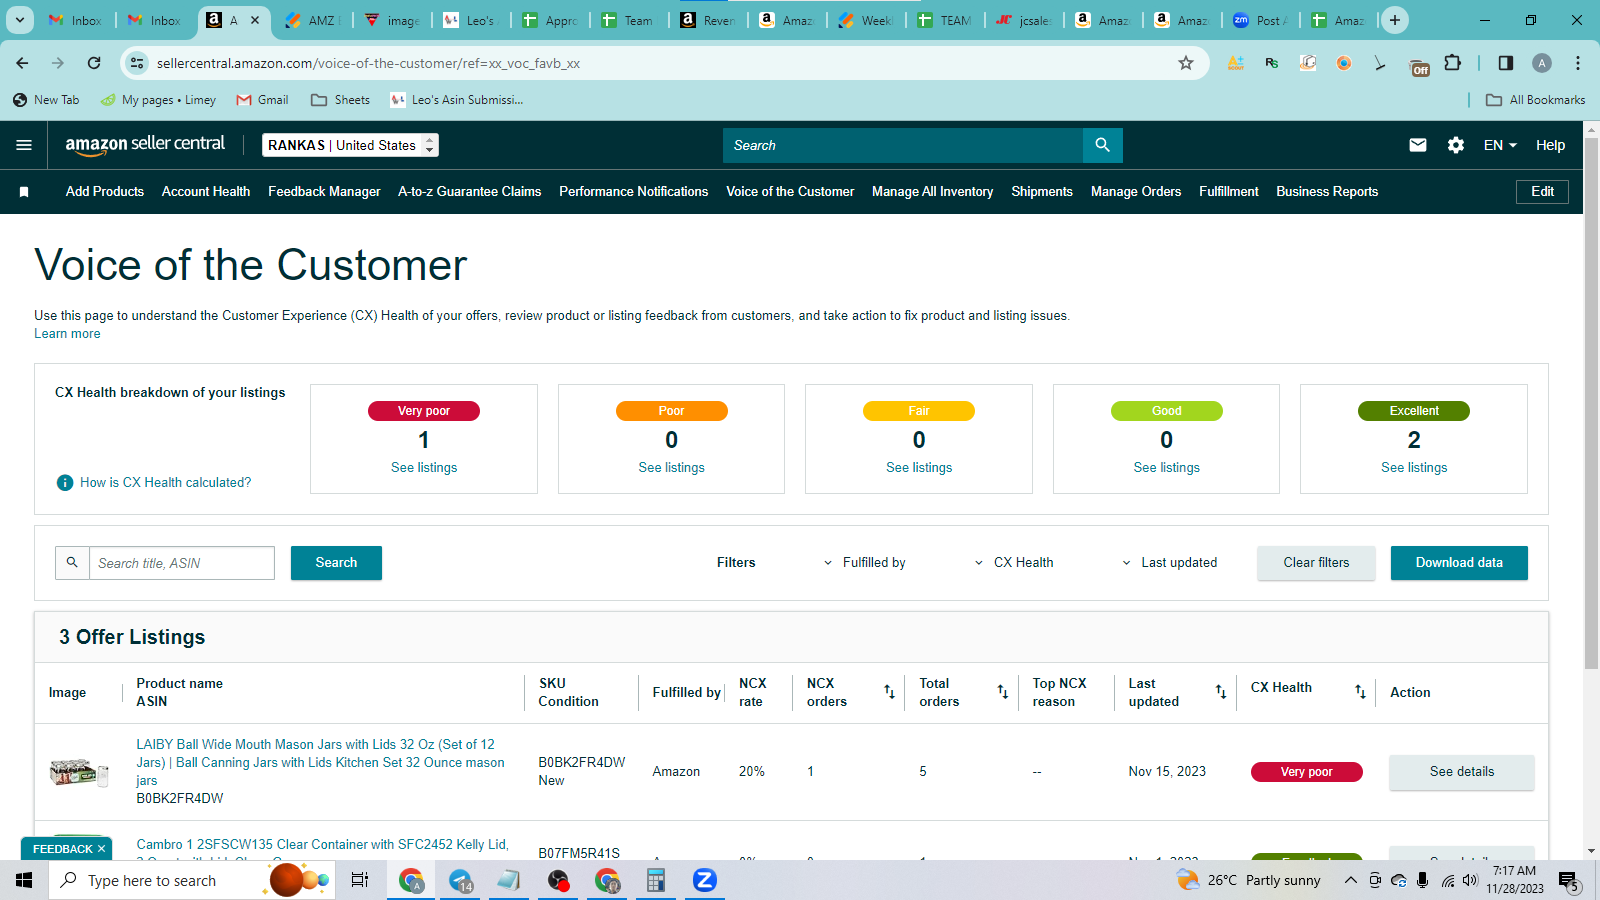Open Chrome three-dot menu

(x=1578, y=63)
